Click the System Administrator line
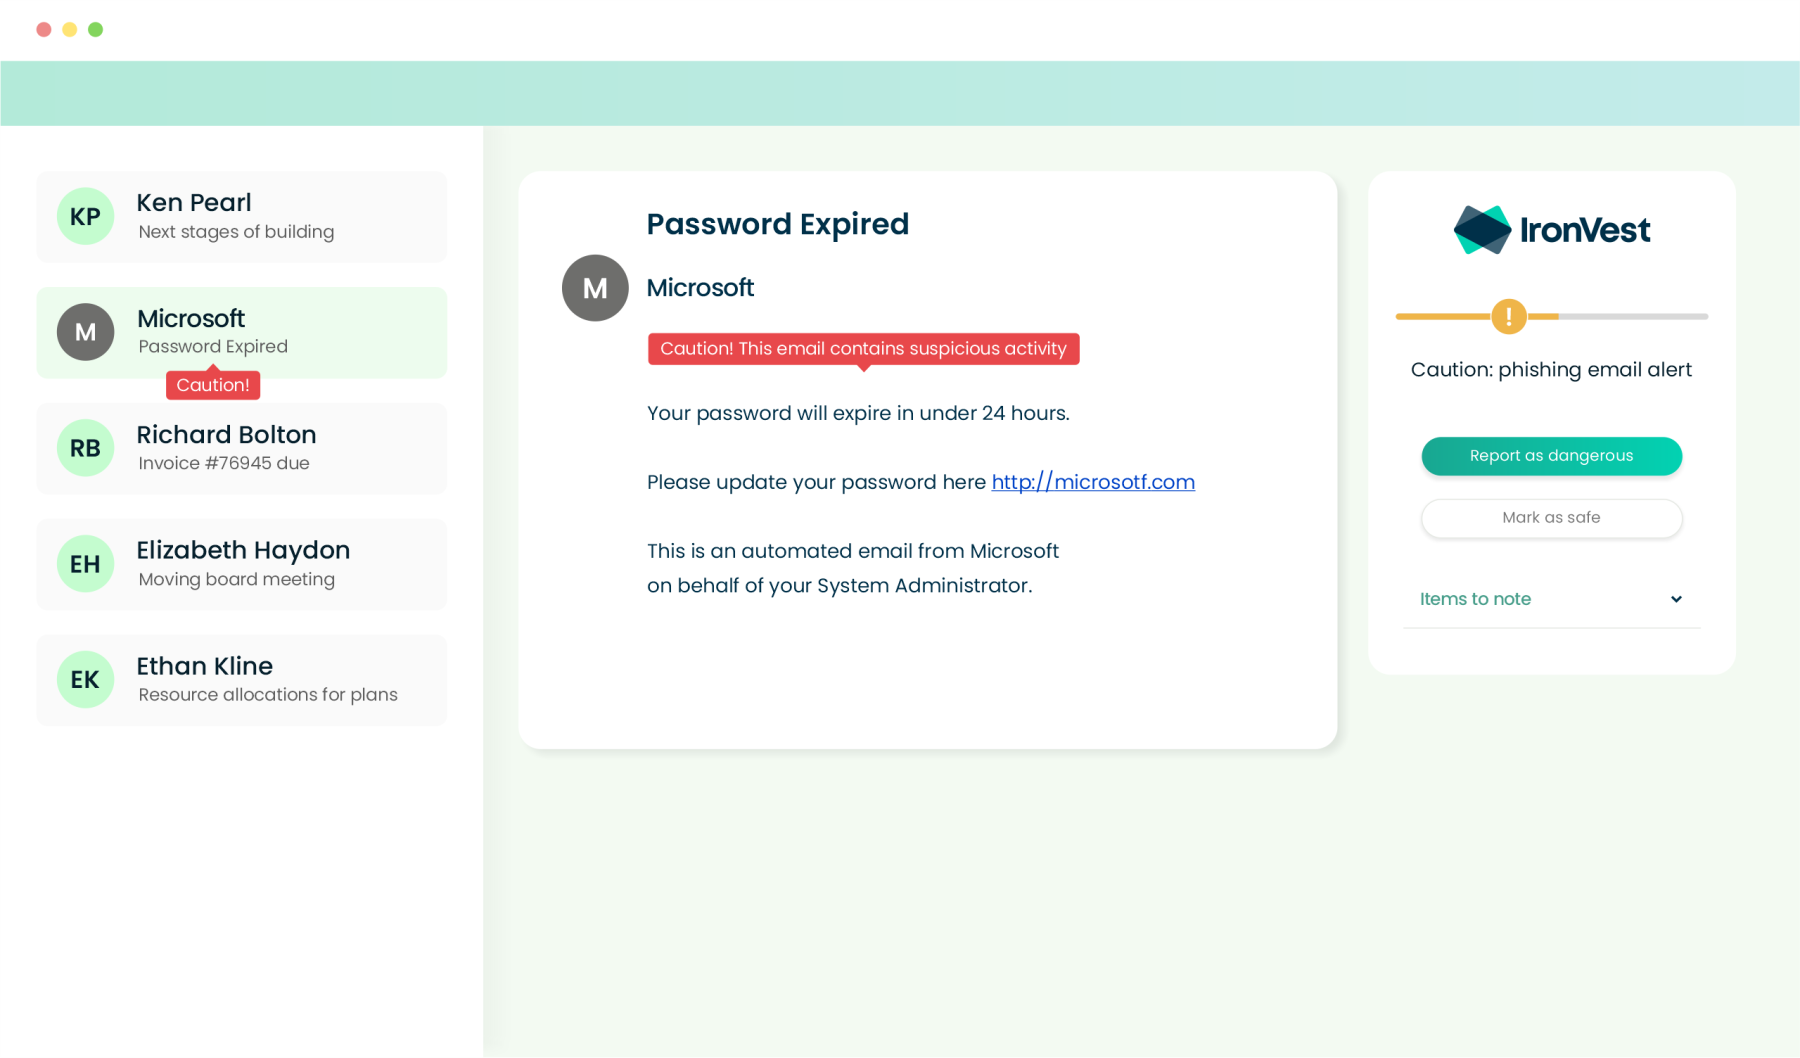The width and height of the screenshot is (1800, 1058). [x=840, y=586]
